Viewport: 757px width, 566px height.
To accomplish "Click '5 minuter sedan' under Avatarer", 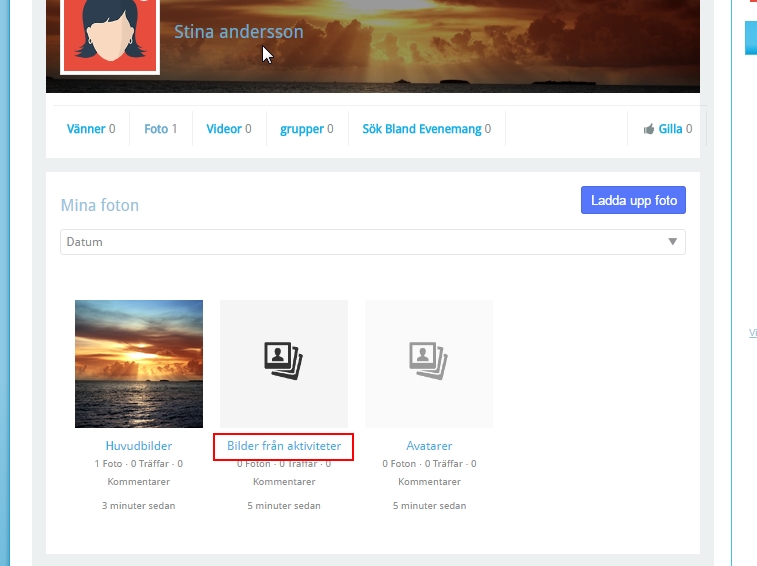I will point(430,506).
